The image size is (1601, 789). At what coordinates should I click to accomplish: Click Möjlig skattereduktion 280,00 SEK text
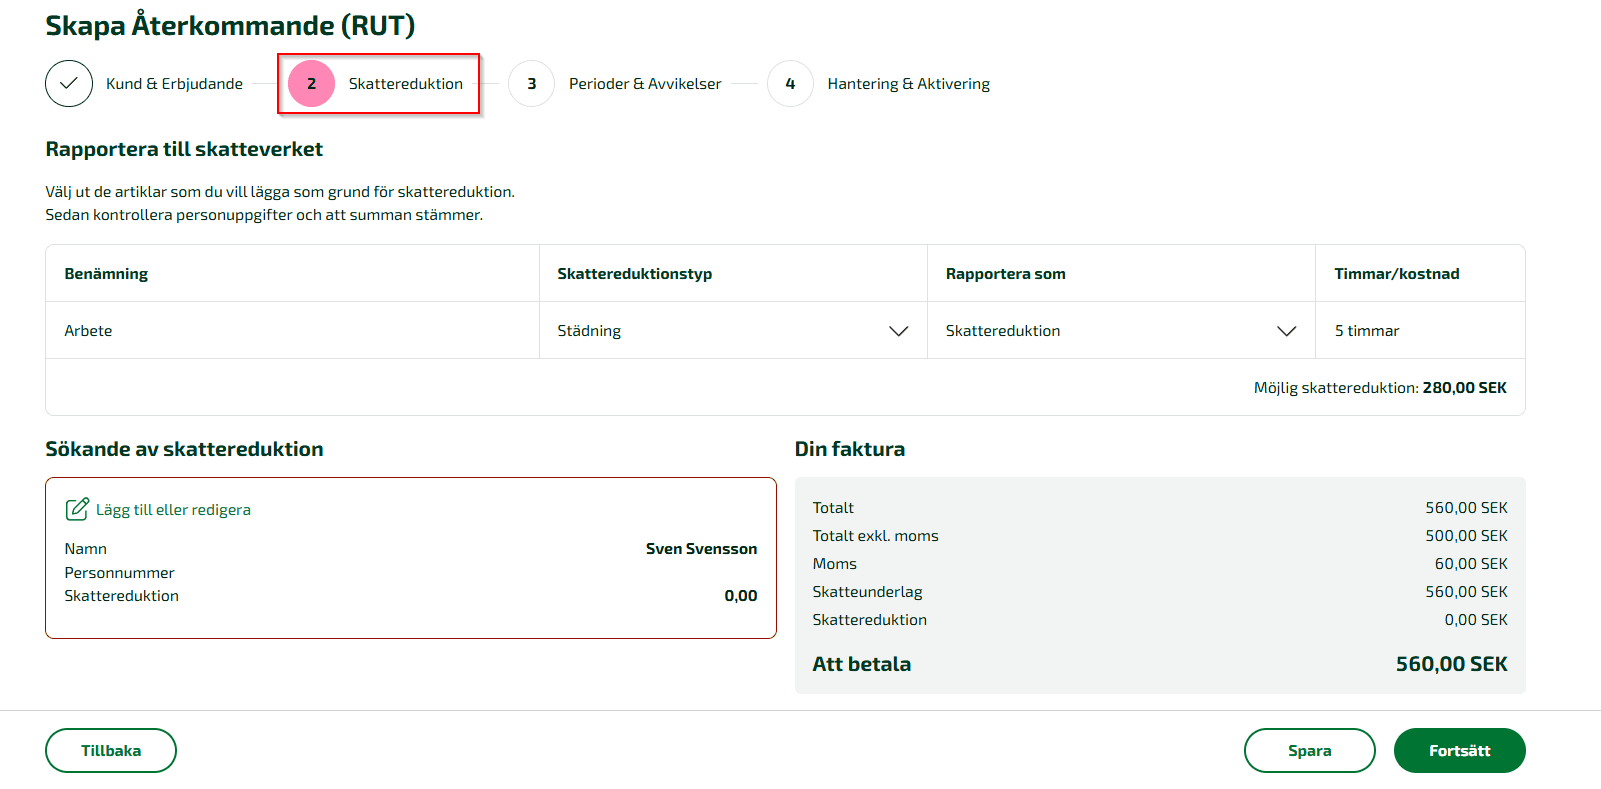[x=1380, y=388]
